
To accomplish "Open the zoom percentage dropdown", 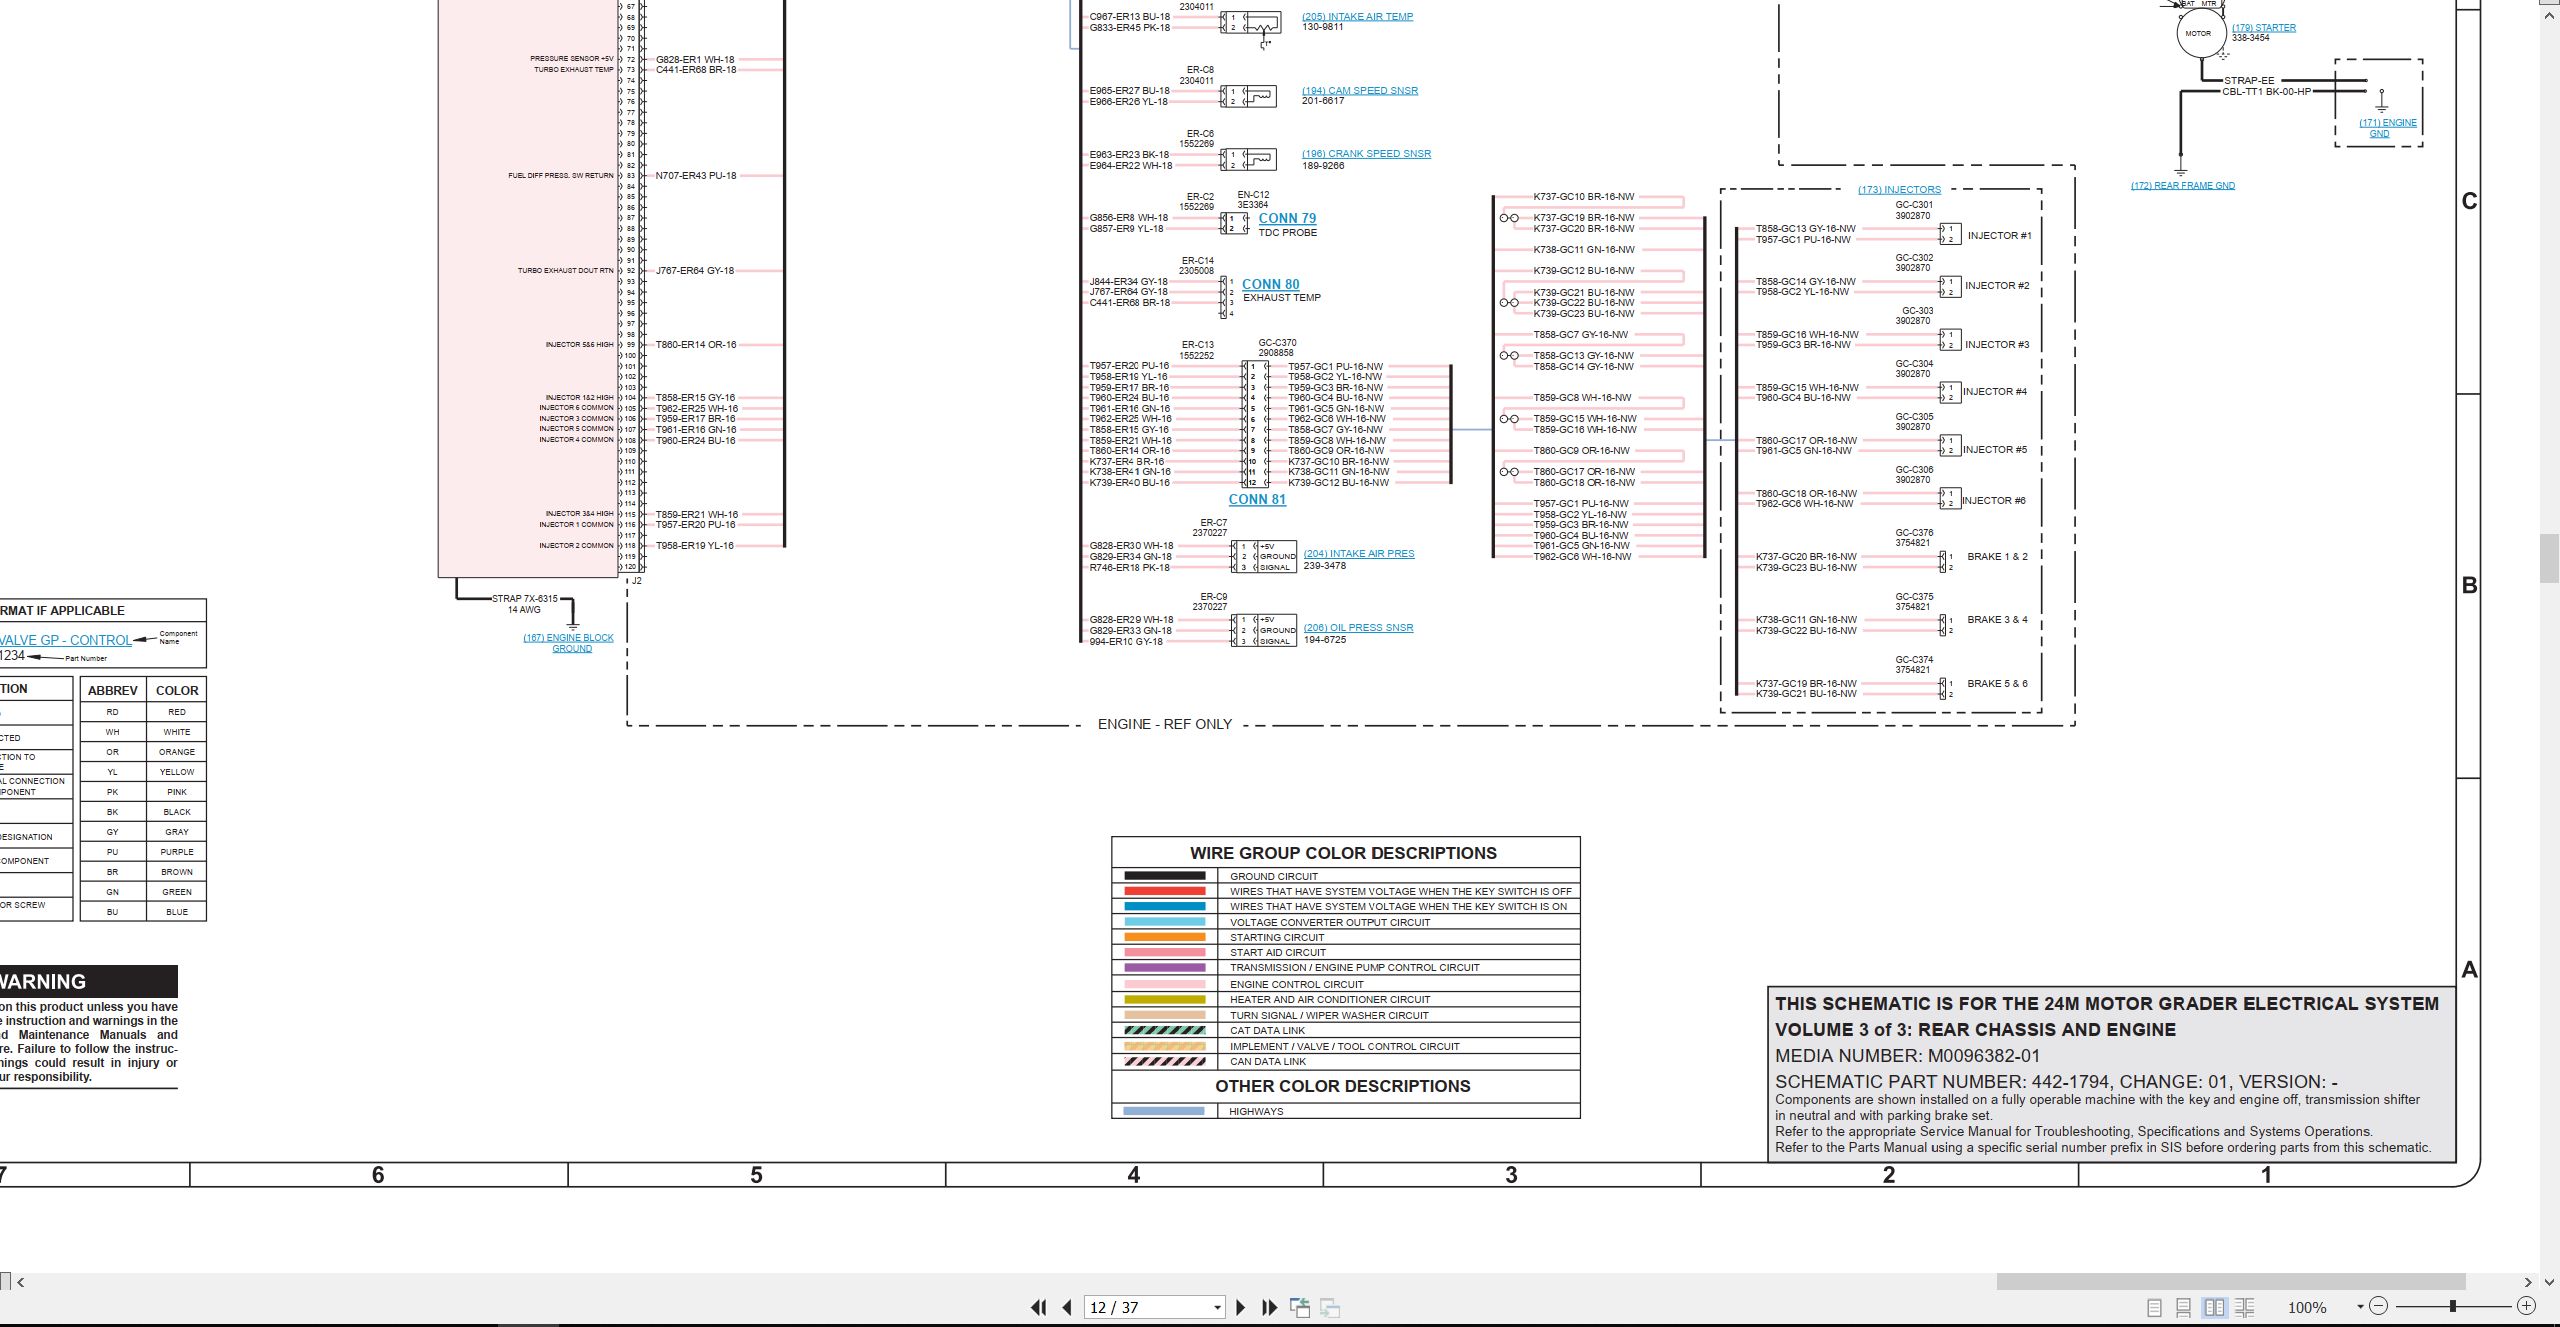I will pos(2360,1307).
